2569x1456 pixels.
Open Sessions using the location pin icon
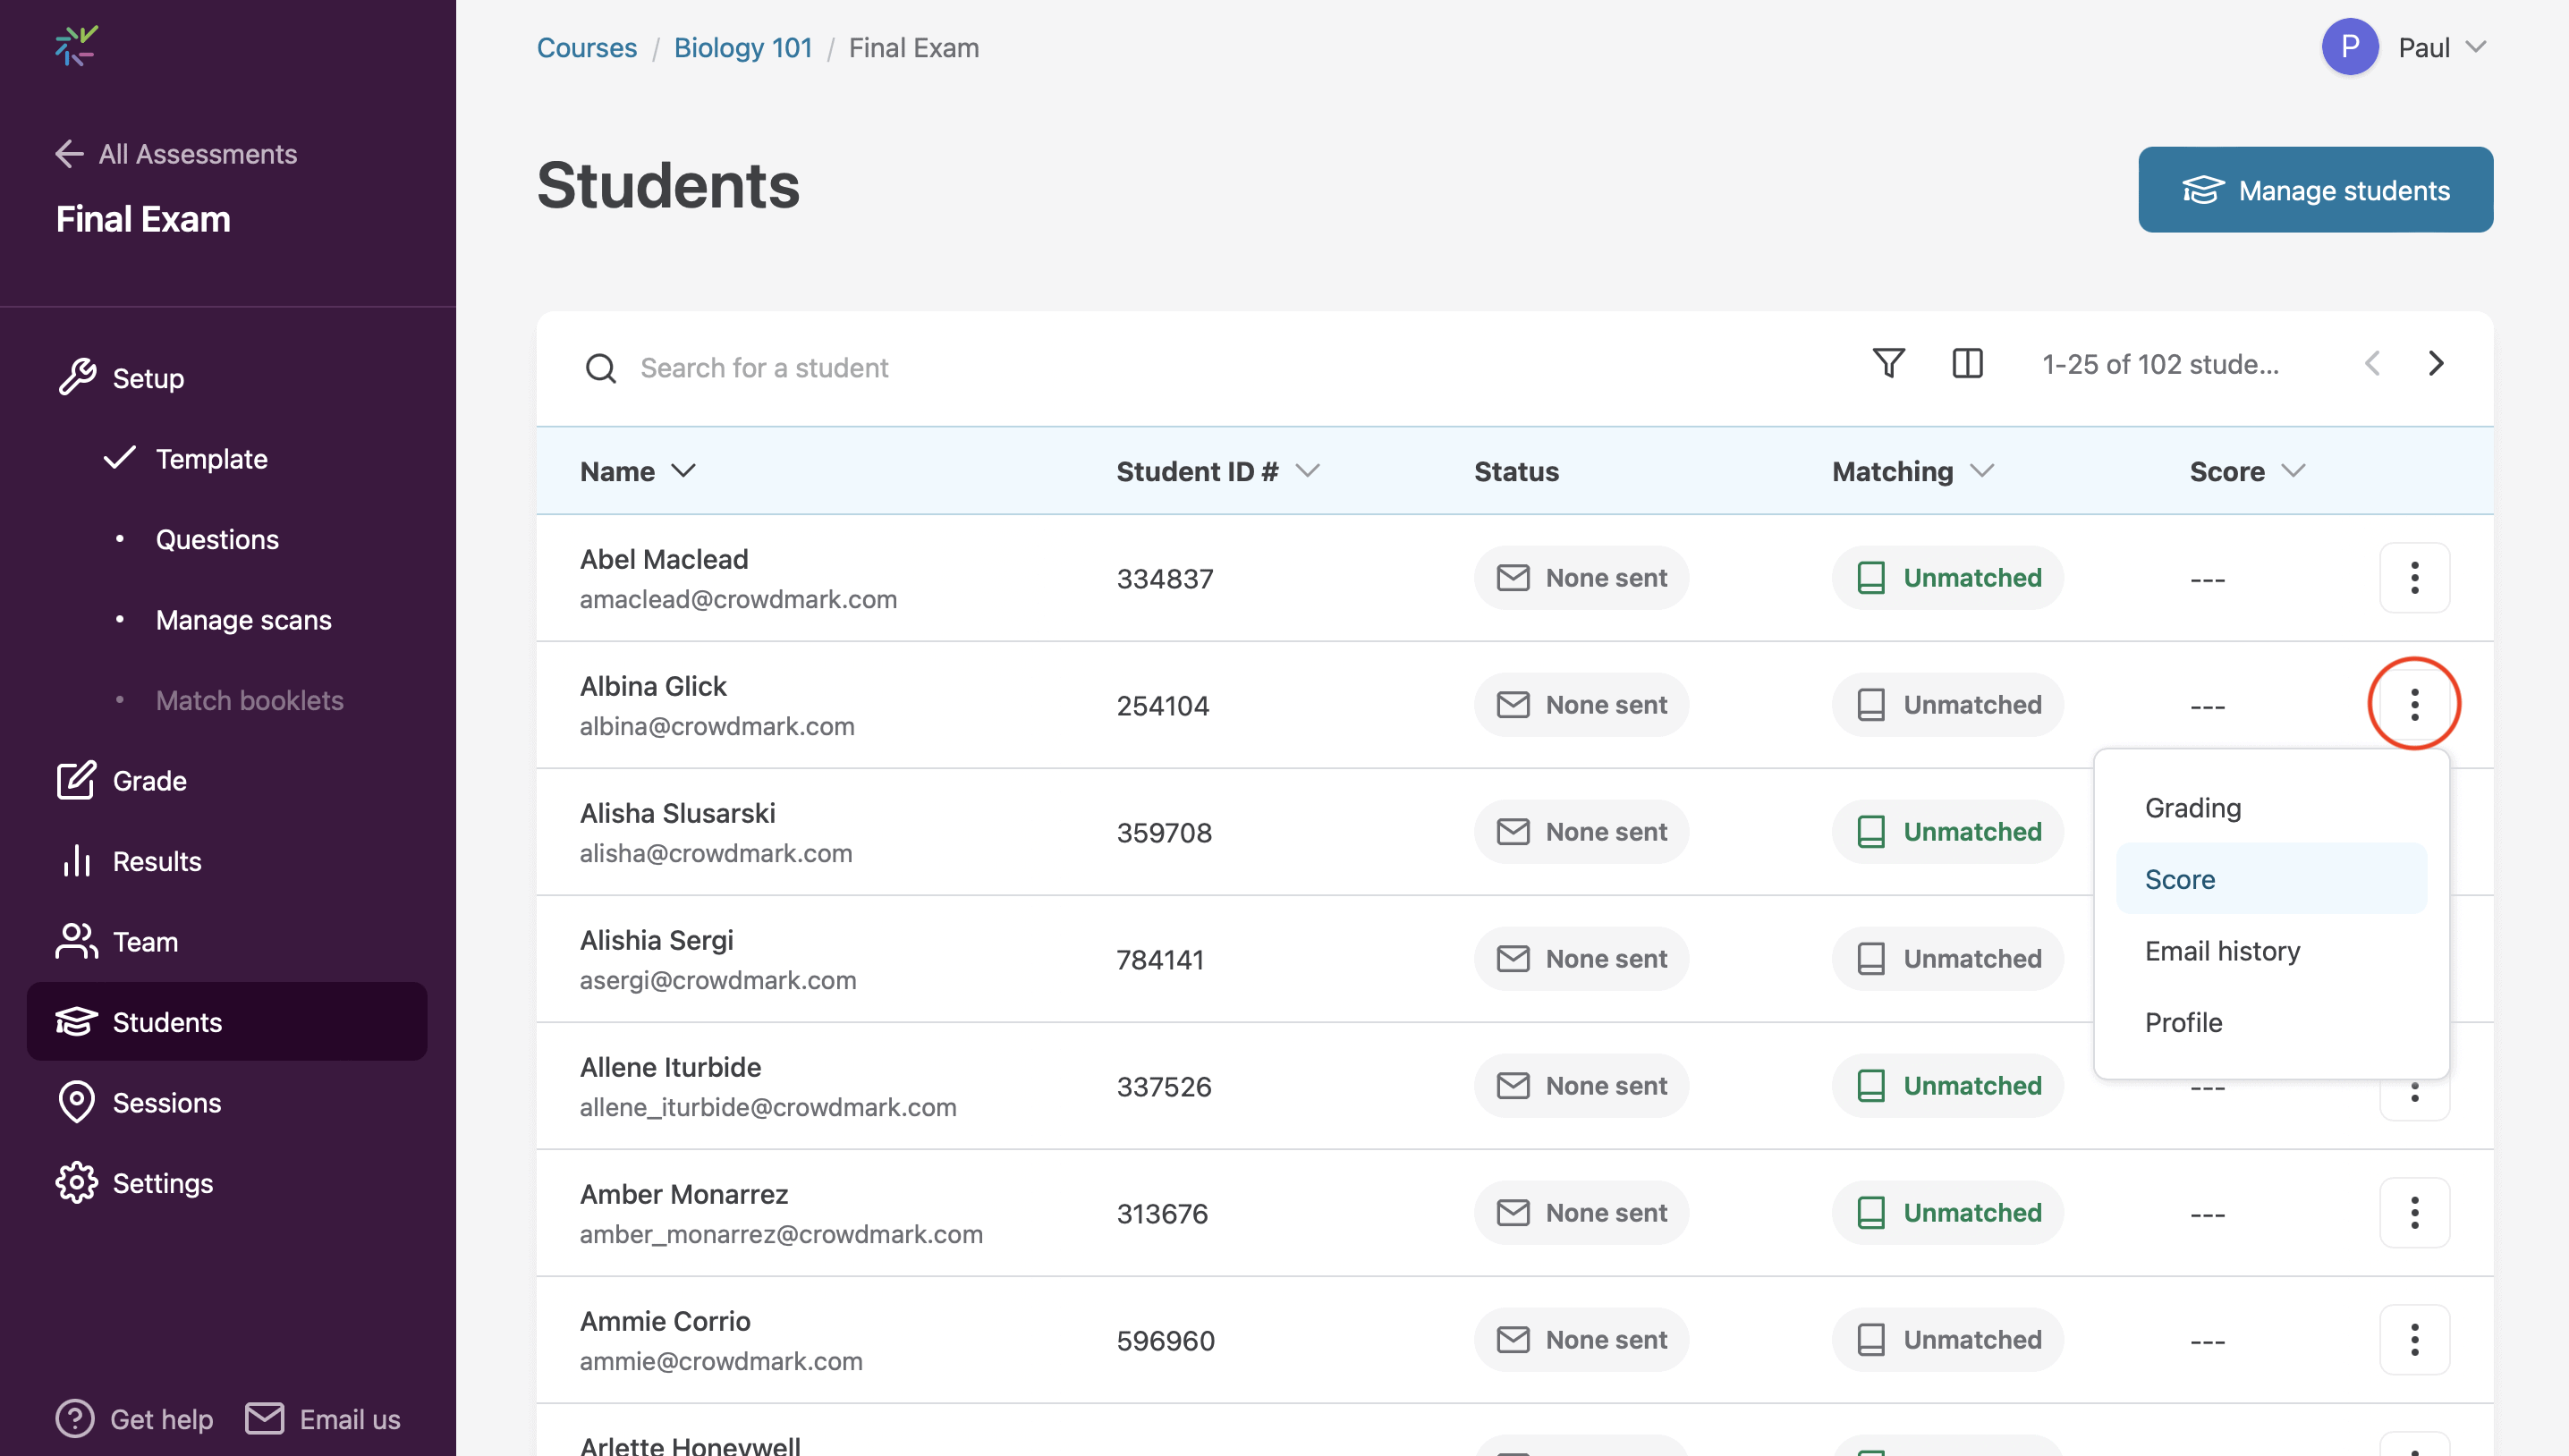[x=77, y=1102]
